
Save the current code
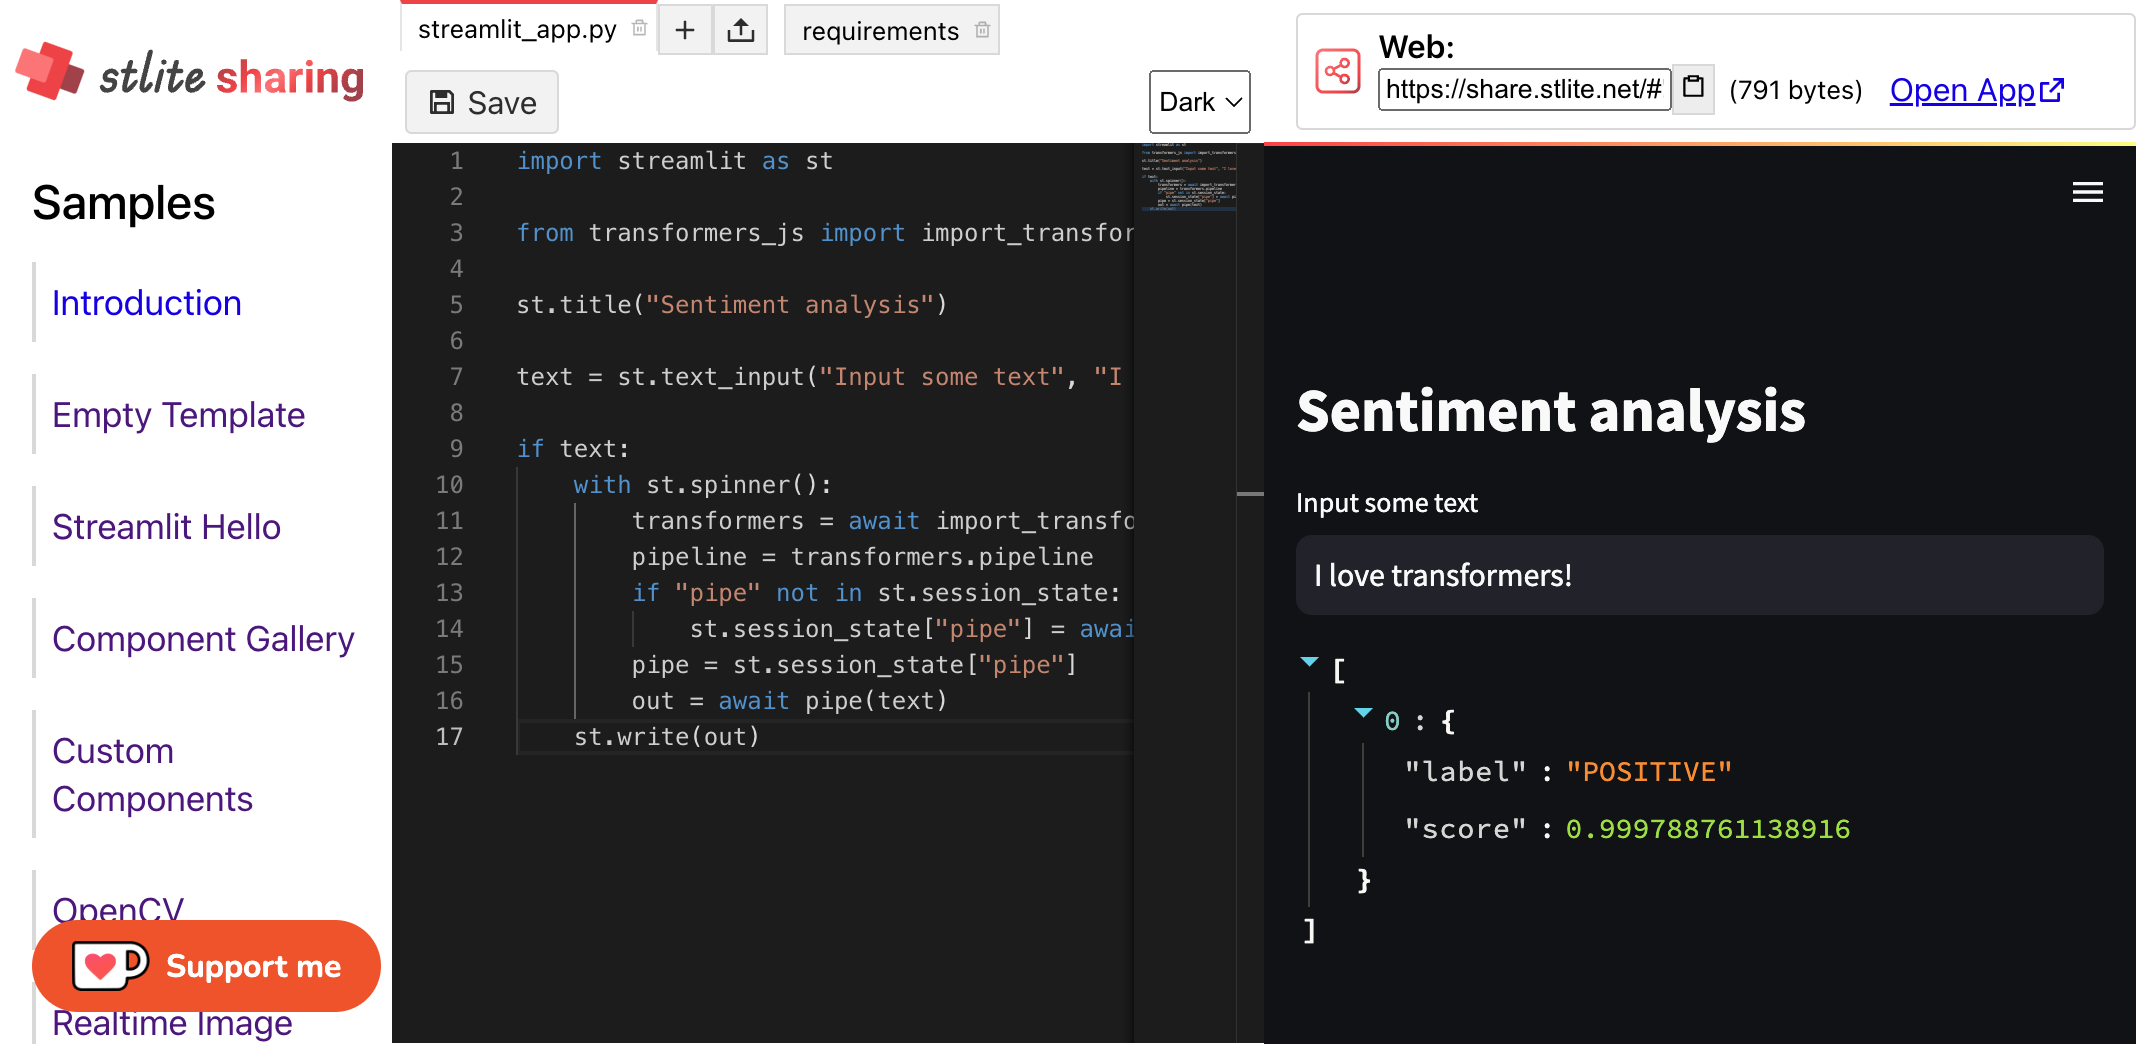[x=482, y=102]
